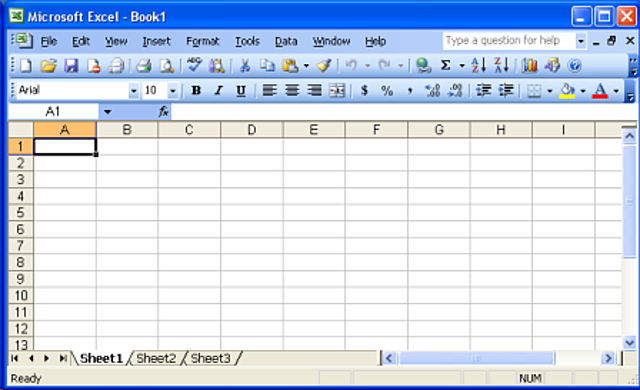Open Microsoft Excel Help question icon

[x=575, y=65]
